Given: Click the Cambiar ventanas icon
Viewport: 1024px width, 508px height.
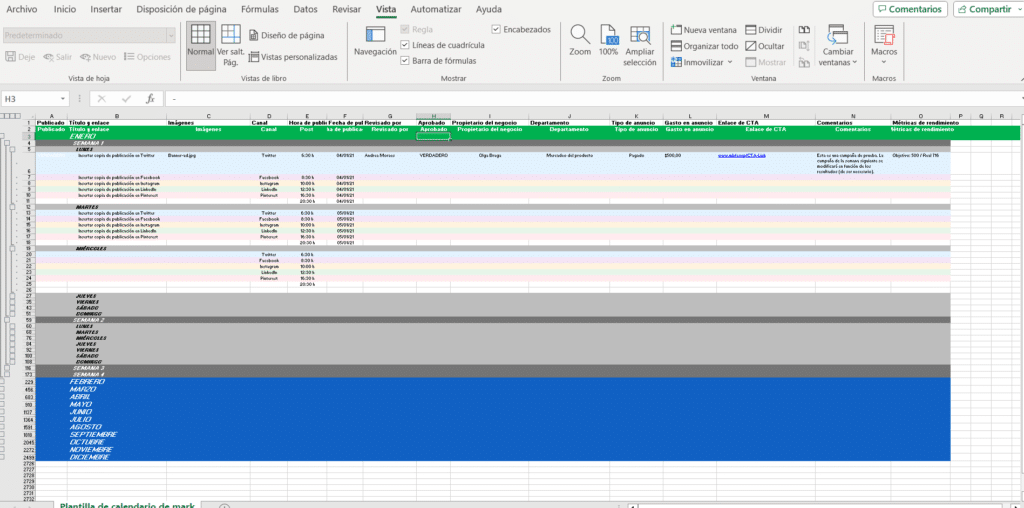Looking at the screenshot, I should (x=837, y=34).
